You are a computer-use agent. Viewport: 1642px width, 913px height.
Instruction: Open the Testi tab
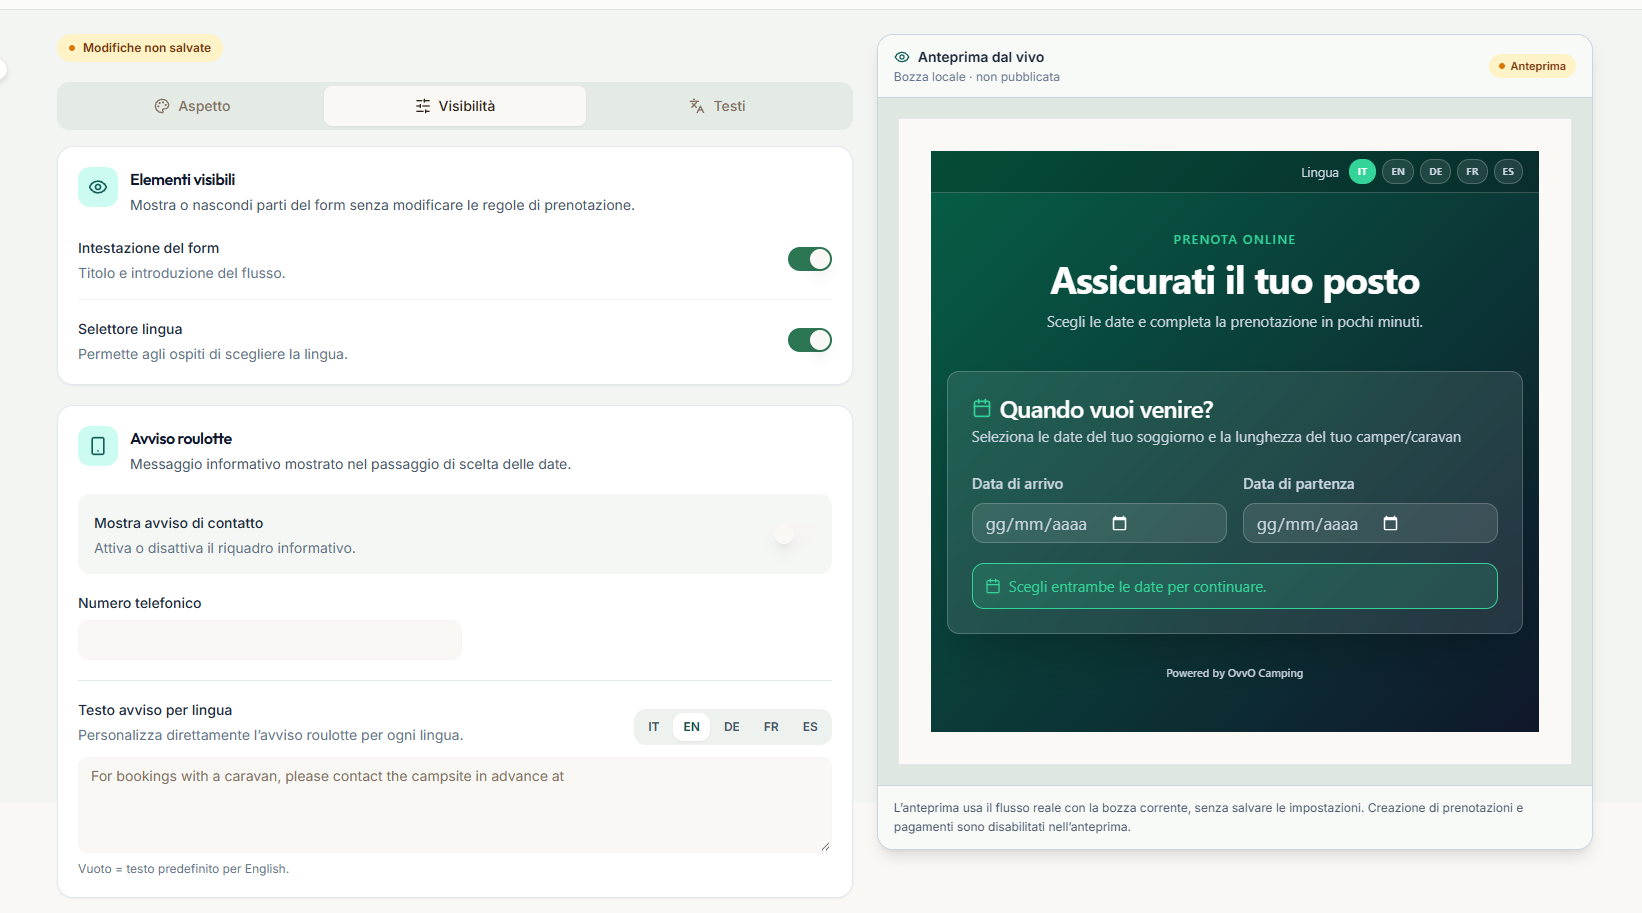(x=717, y=106)
